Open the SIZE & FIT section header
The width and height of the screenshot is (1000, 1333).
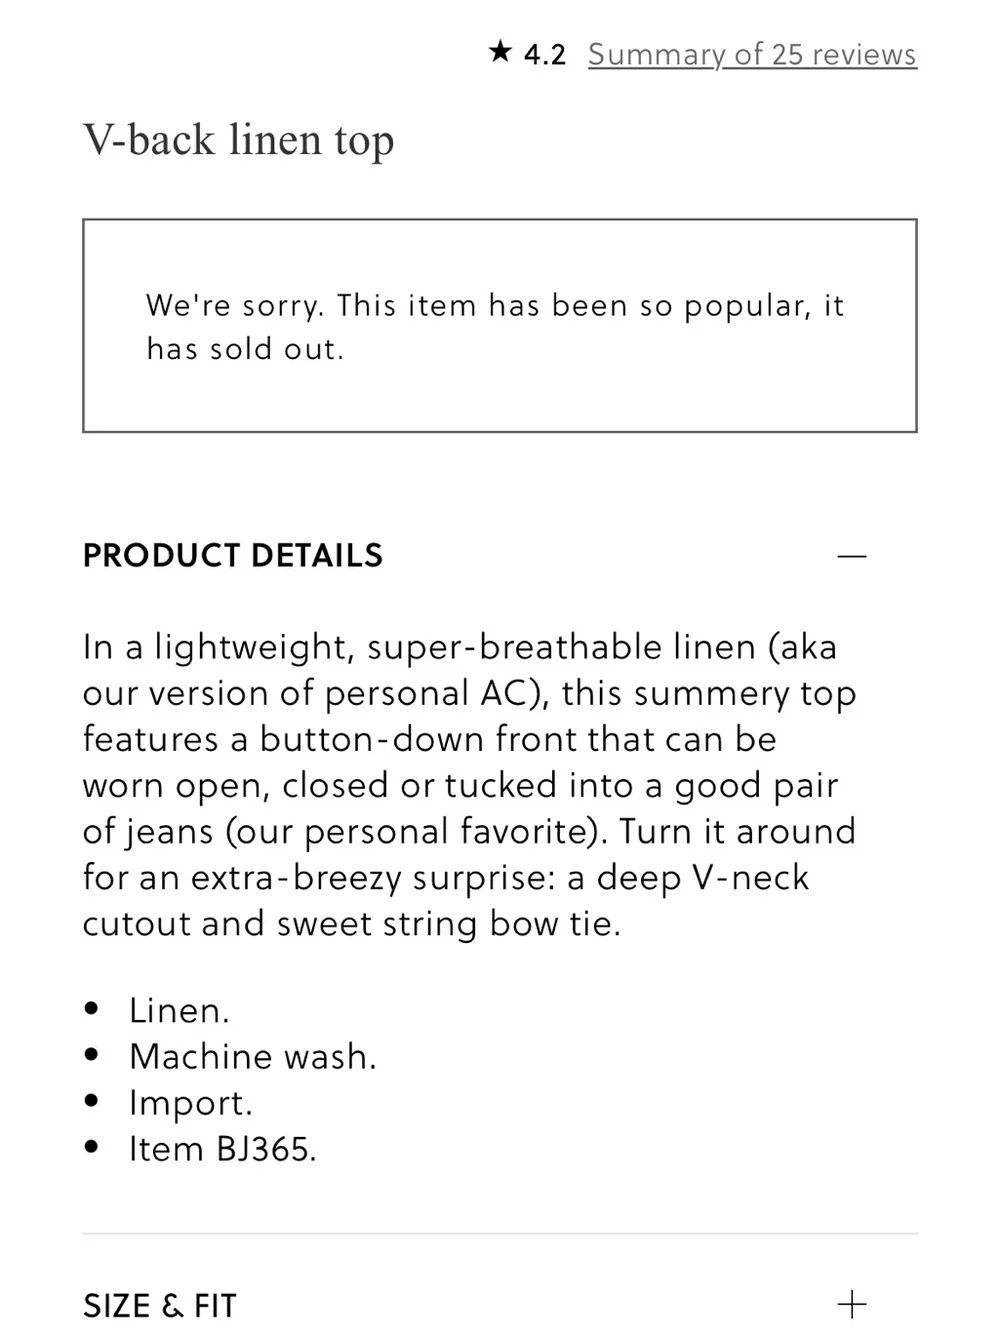500,1305
